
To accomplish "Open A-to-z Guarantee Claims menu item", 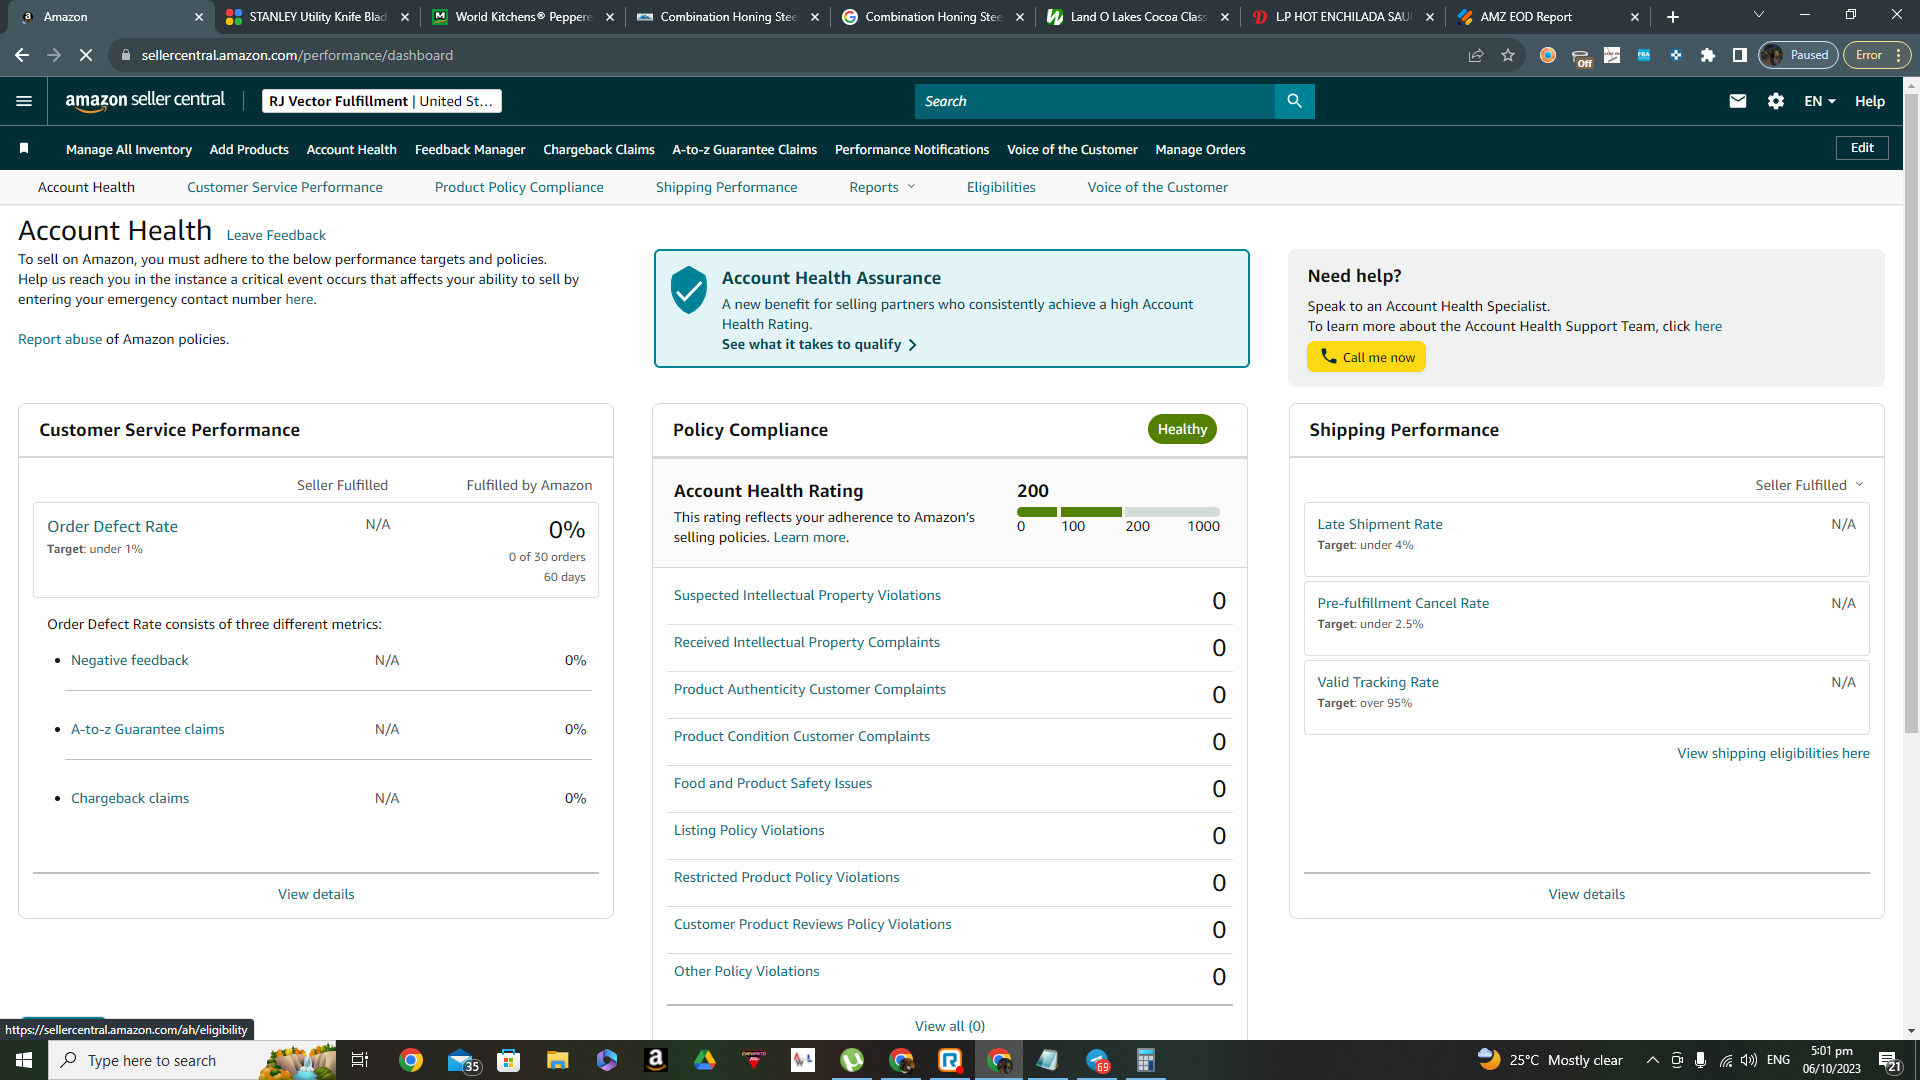I will coord(745,149).
